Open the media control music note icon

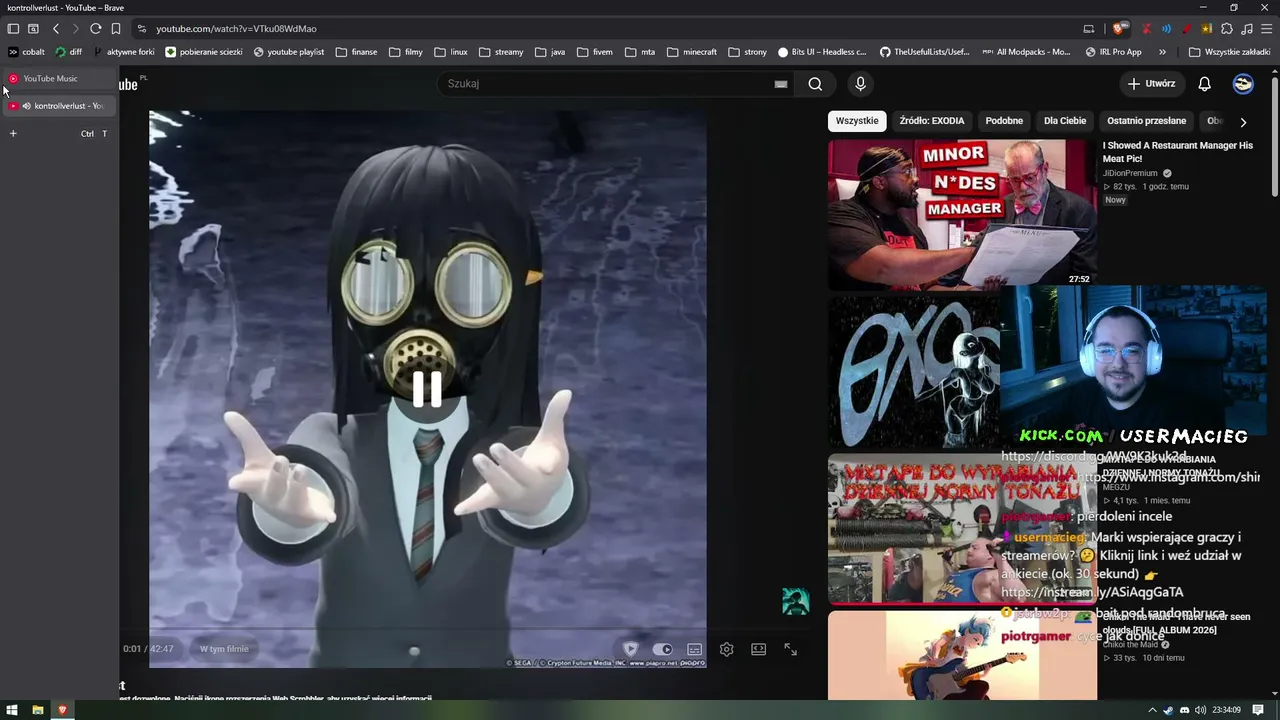pyautogui.click(x=1246, y=29)
